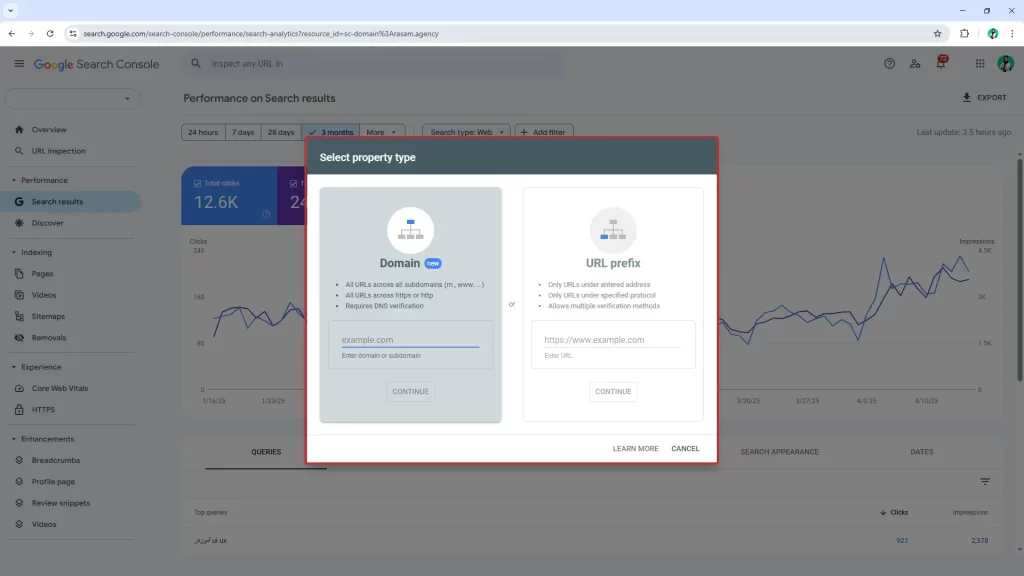This screenshot has width=1024, height=576.
Task: Open URL inspection in the sidebar
Action: (58, 151)
